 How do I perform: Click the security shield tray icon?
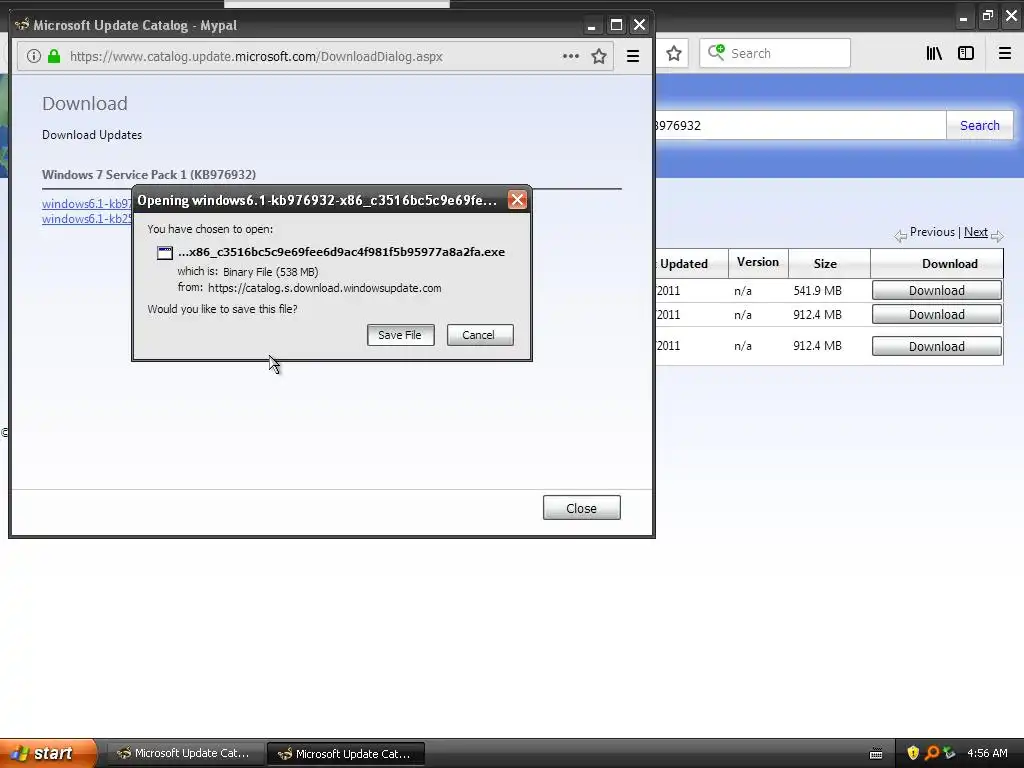point(913,753)
